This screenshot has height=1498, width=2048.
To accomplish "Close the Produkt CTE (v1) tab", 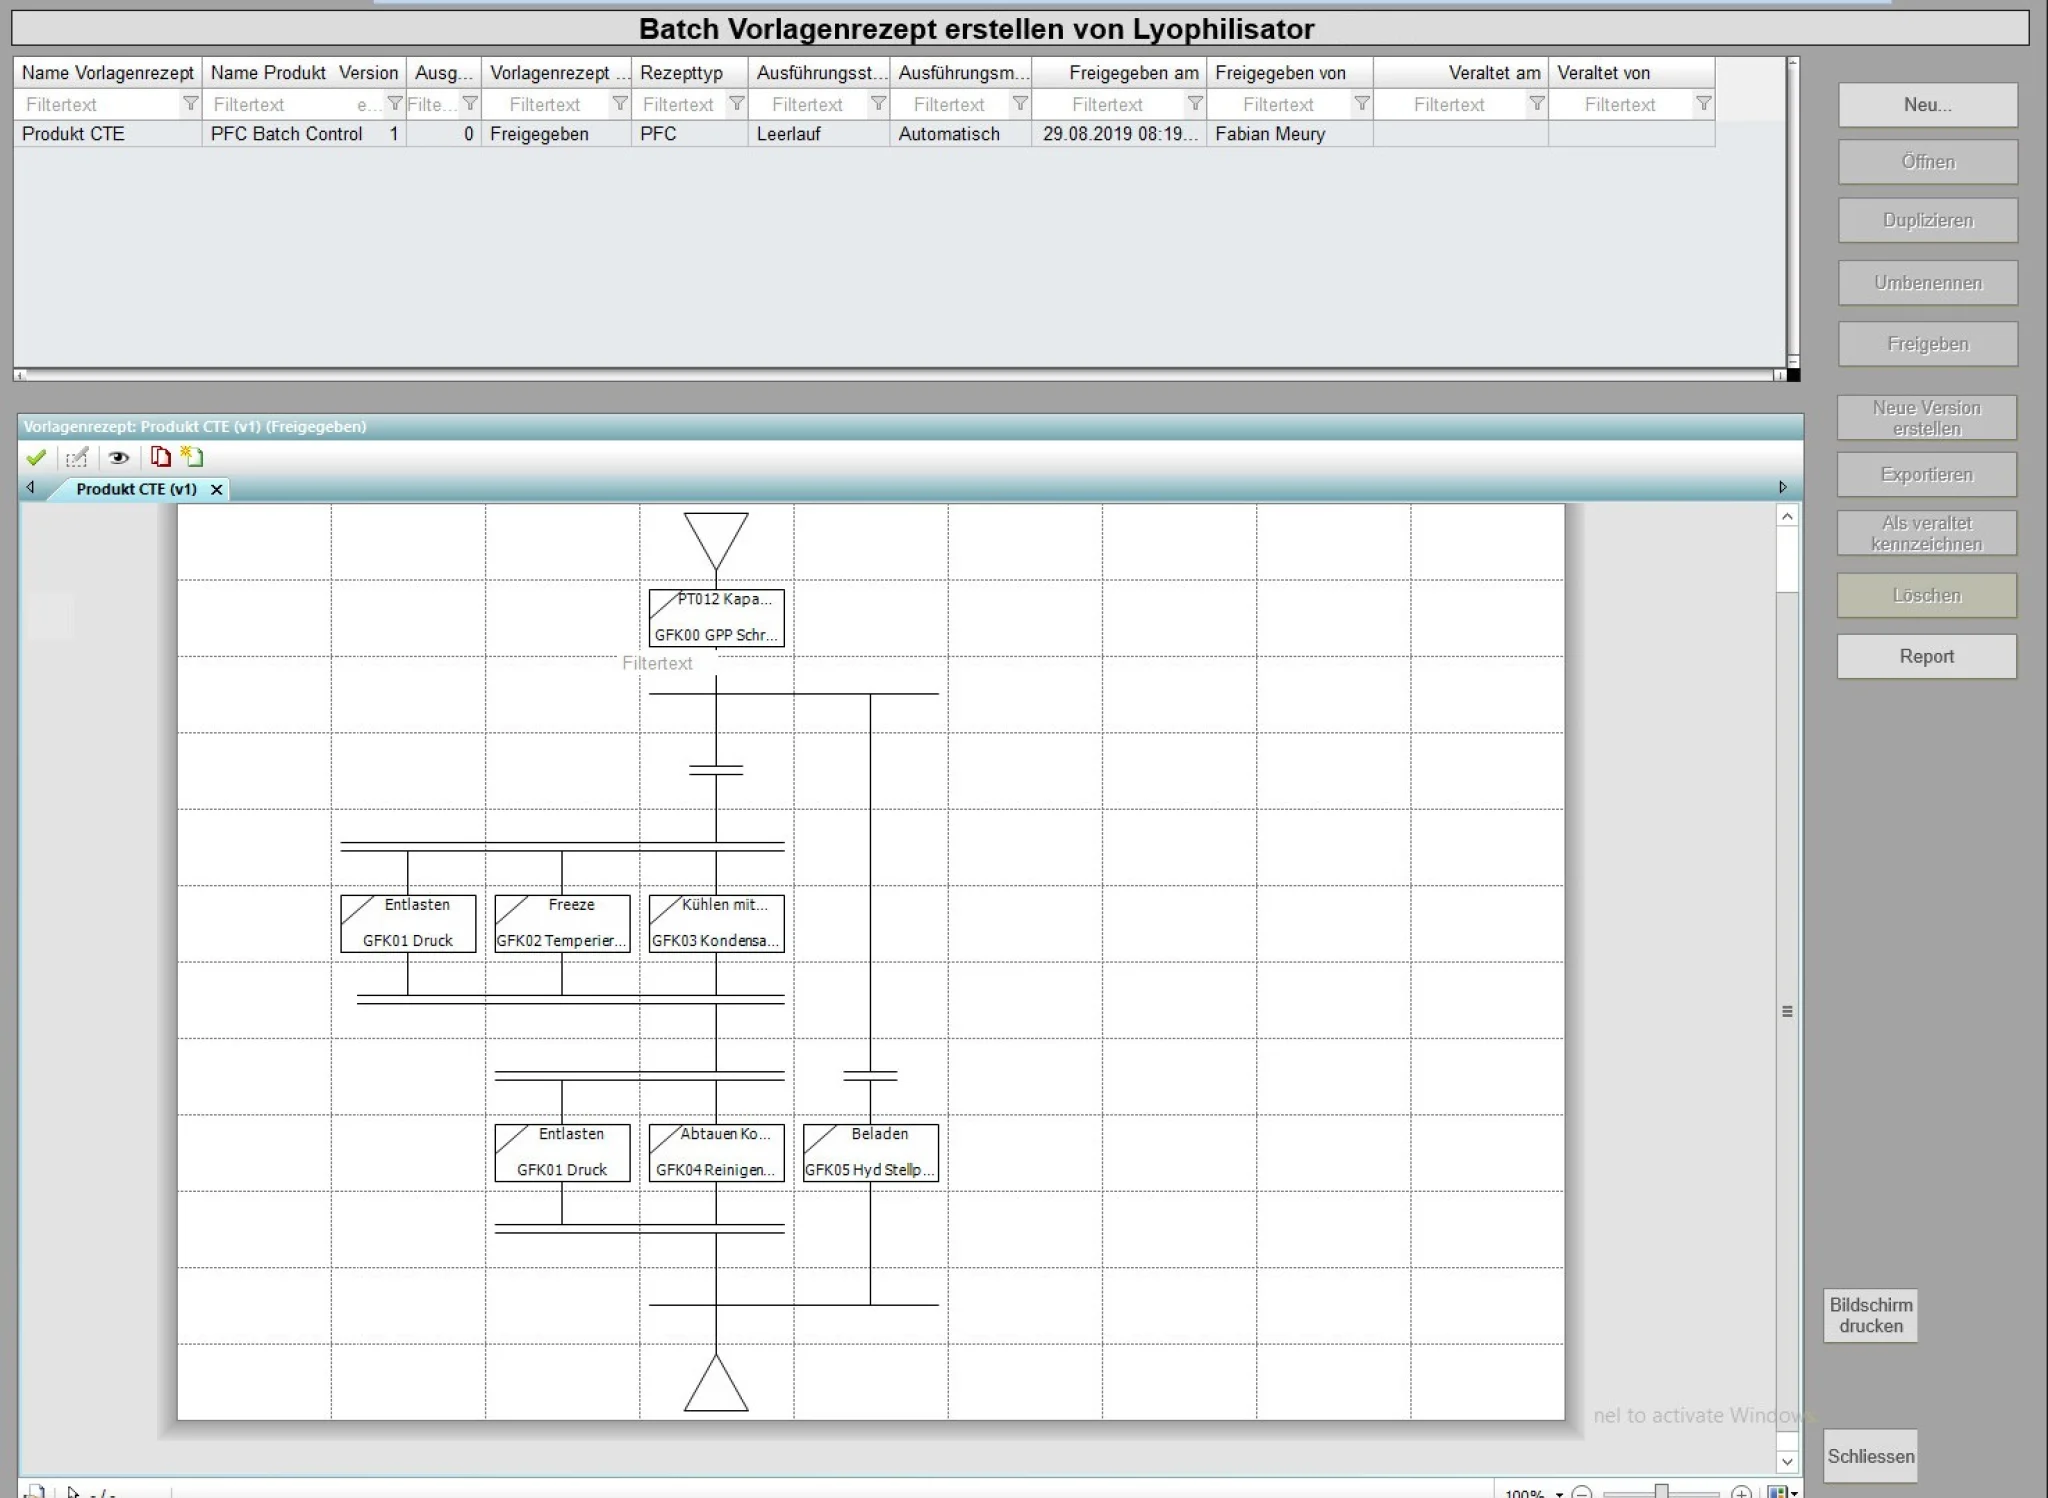I will pos(216,490).
